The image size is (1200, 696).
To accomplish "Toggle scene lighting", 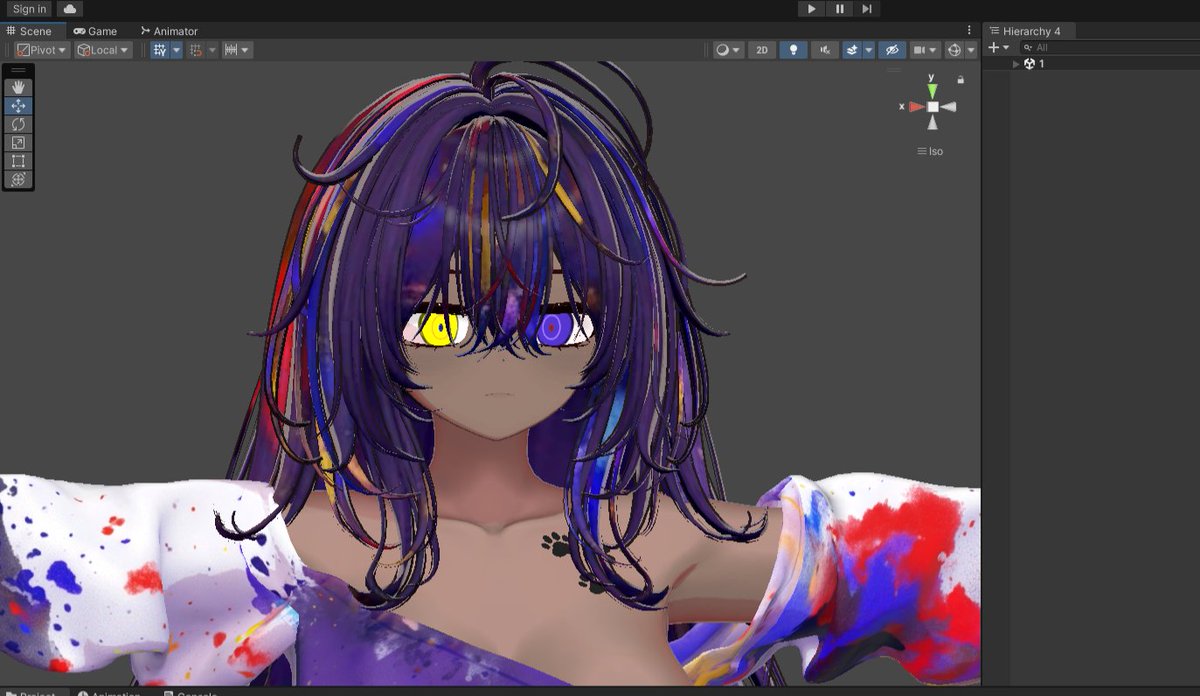I will tap(793, 50).
